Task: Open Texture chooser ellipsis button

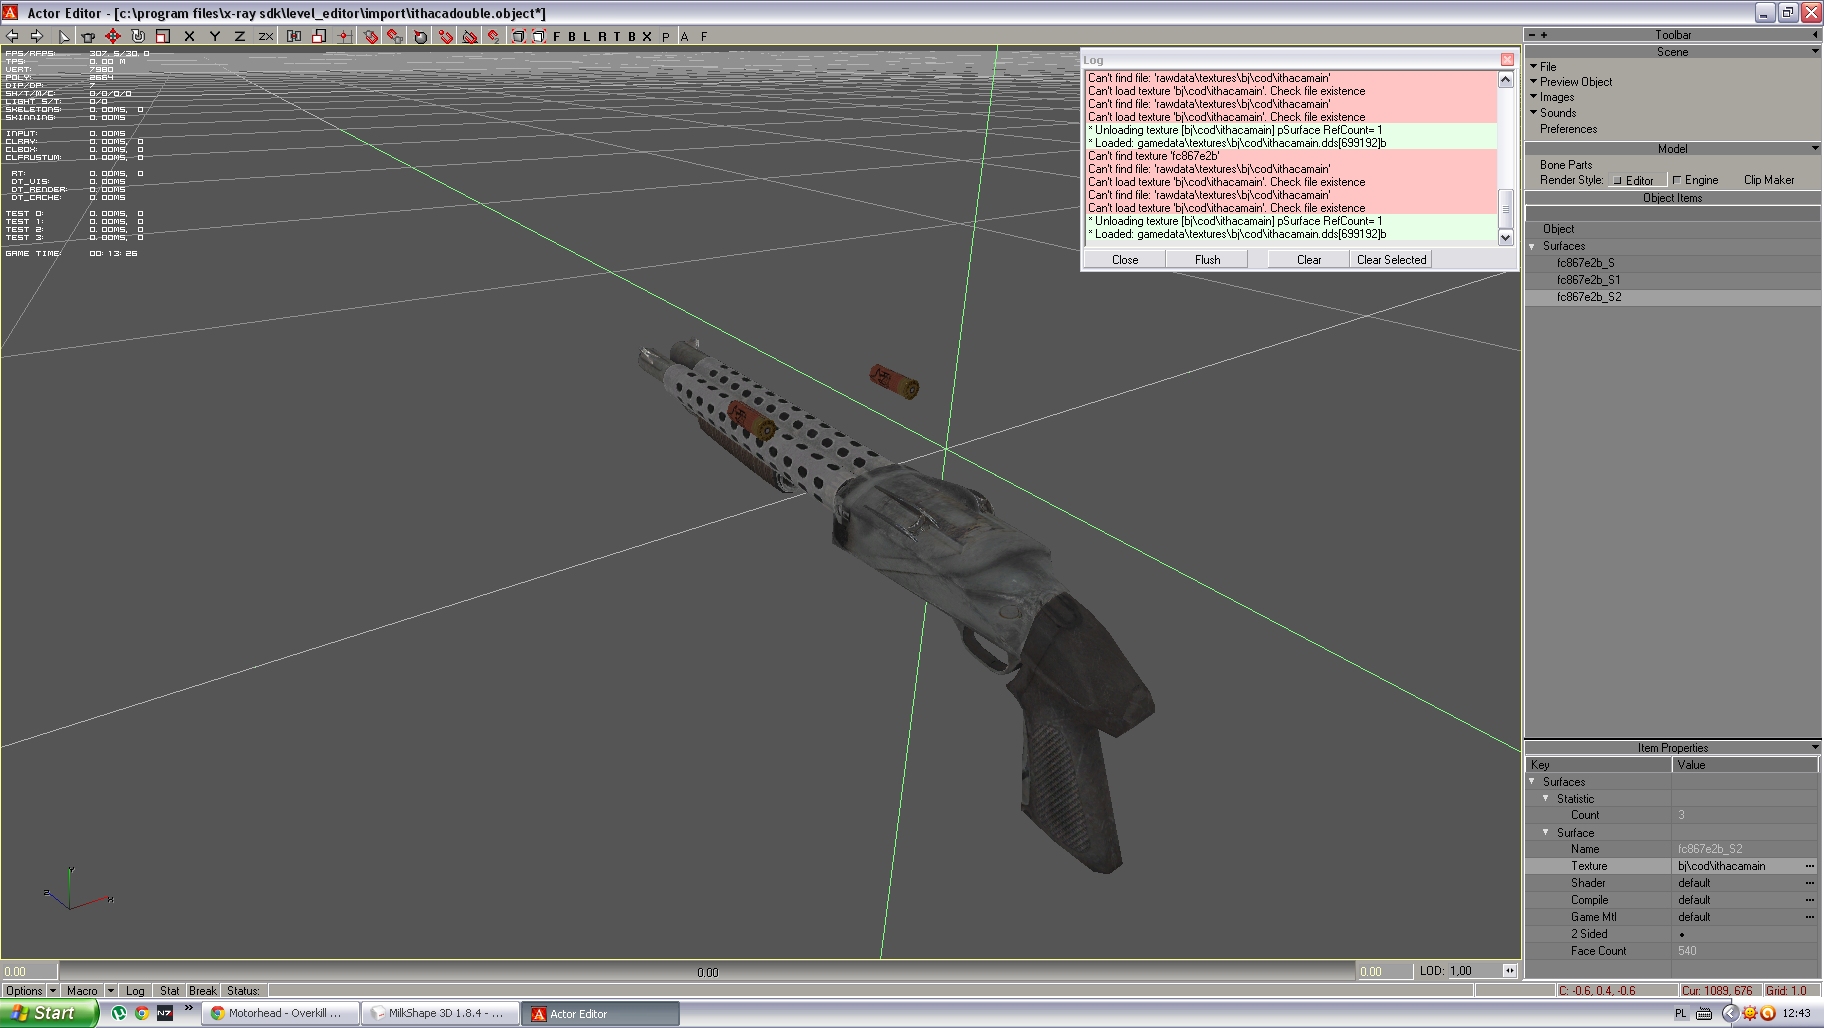Action: [1809, 866]
